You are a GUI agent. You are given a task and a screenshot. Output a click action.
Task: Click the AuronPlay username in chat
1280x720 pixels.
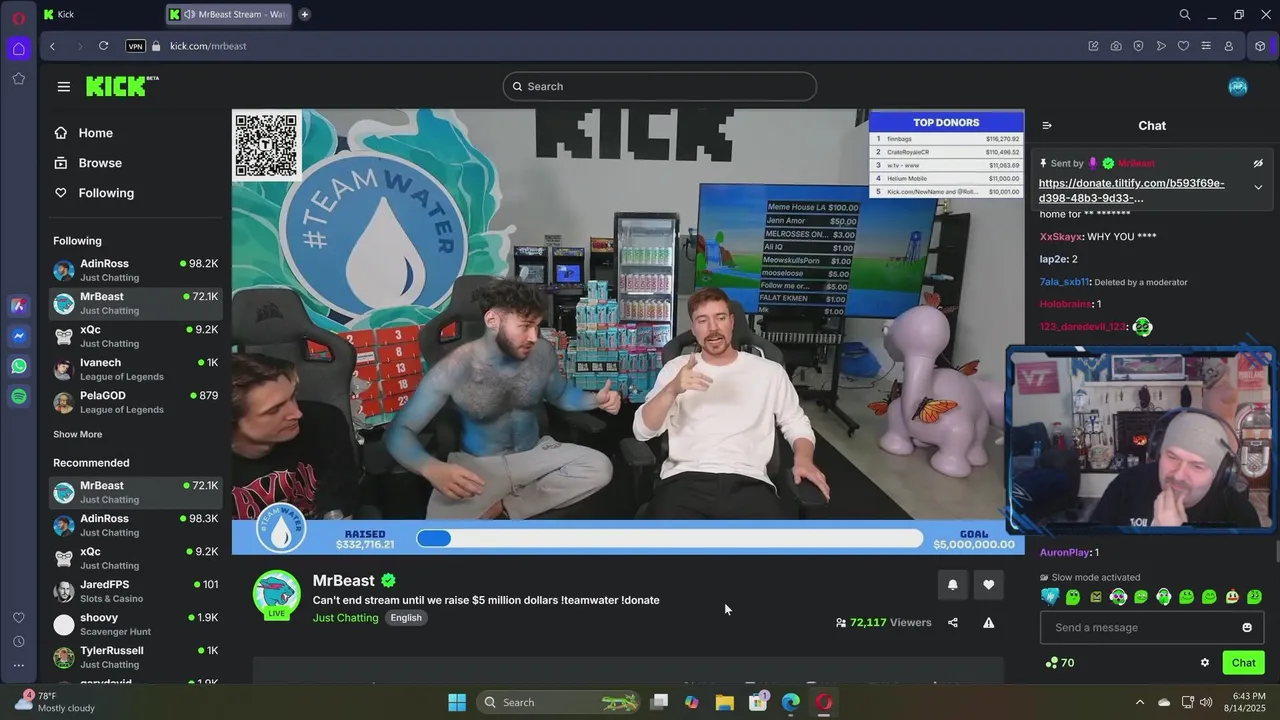pos(1065,553)
